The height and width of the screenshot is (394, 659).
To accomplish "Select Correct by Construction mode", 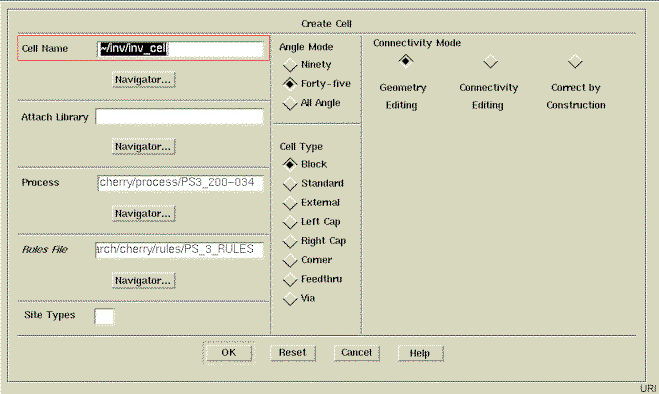I will pyautogui.click(x=575, y=61).
